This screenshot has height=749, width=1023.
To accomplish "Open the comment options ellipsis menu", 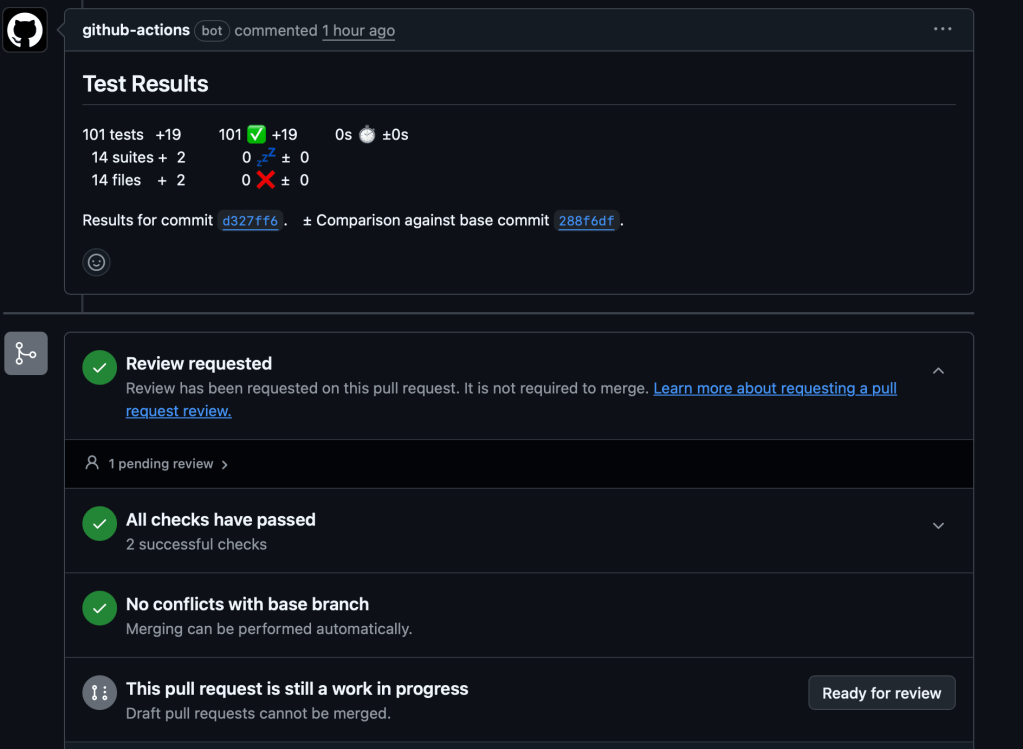I will coord(942,29).
